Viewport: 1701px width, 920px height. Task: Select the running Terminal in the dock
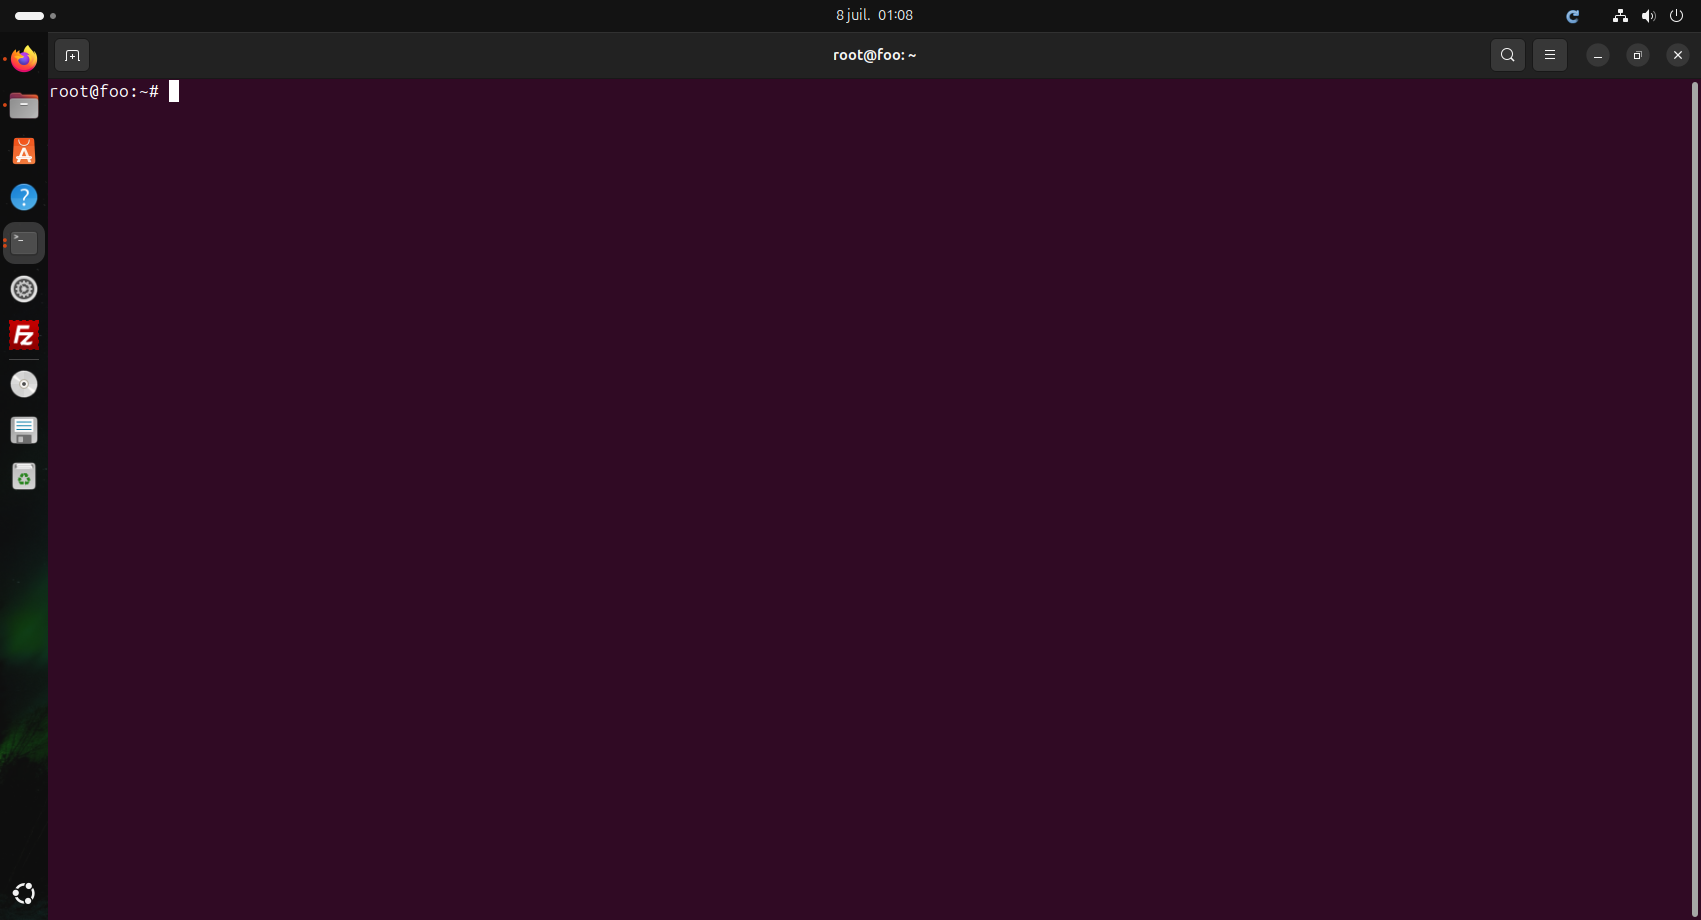(23, 242)
